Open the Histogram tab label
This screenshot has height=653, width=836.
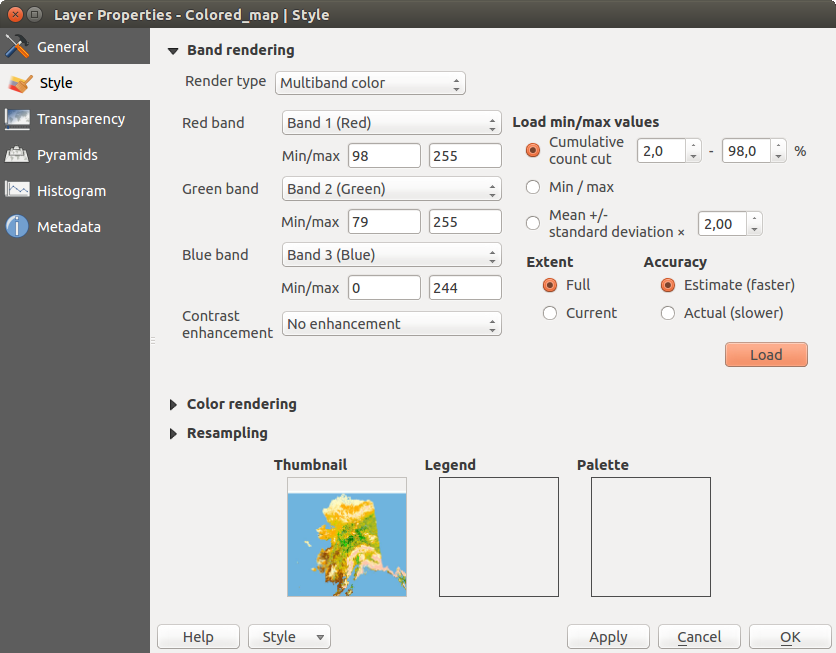71,191
